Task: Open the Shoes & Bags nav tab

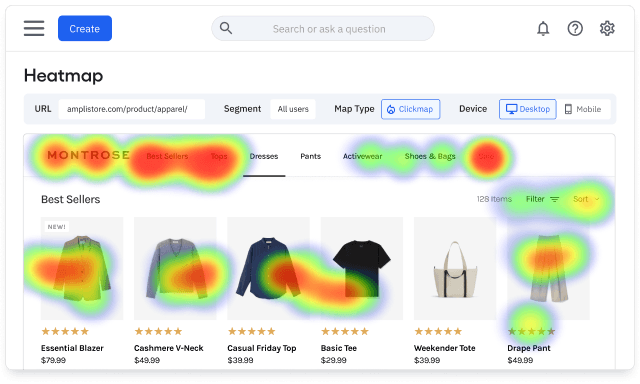Action: [430, 156]
